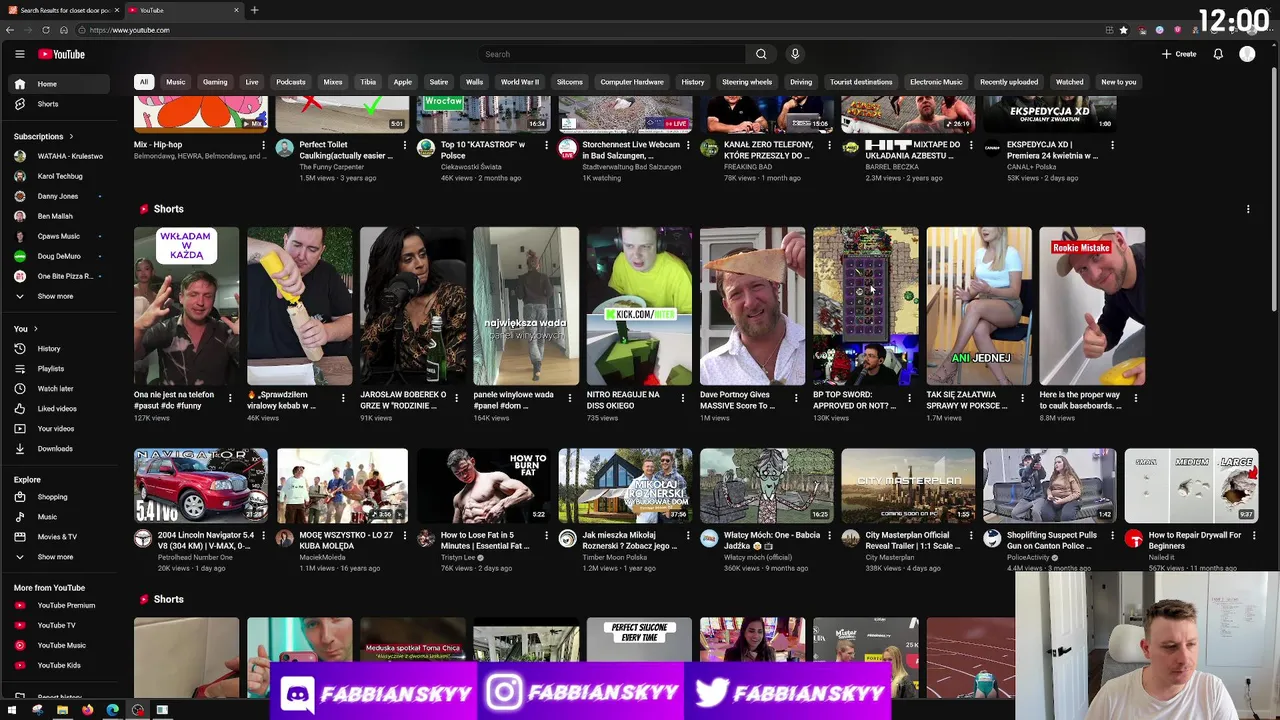The width and height of the screenshot is (1280, 720).
Task: Open the account avatar menu
Action: tap(1247, 54)
